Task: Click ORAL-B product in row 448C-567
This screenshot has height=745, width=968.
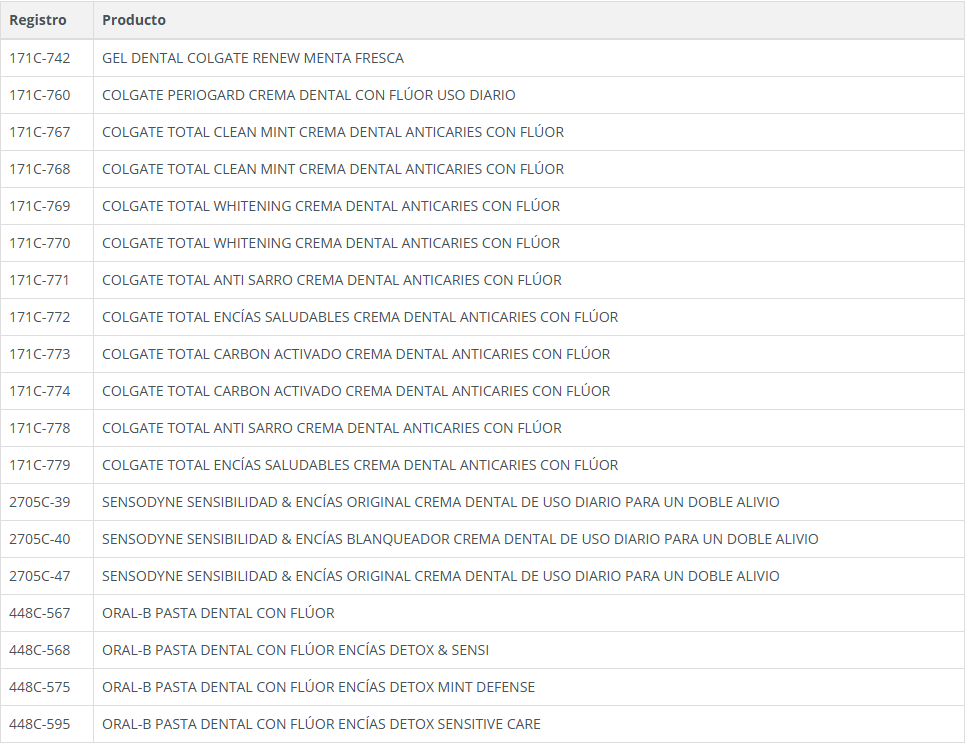Action: click(218, 613)
